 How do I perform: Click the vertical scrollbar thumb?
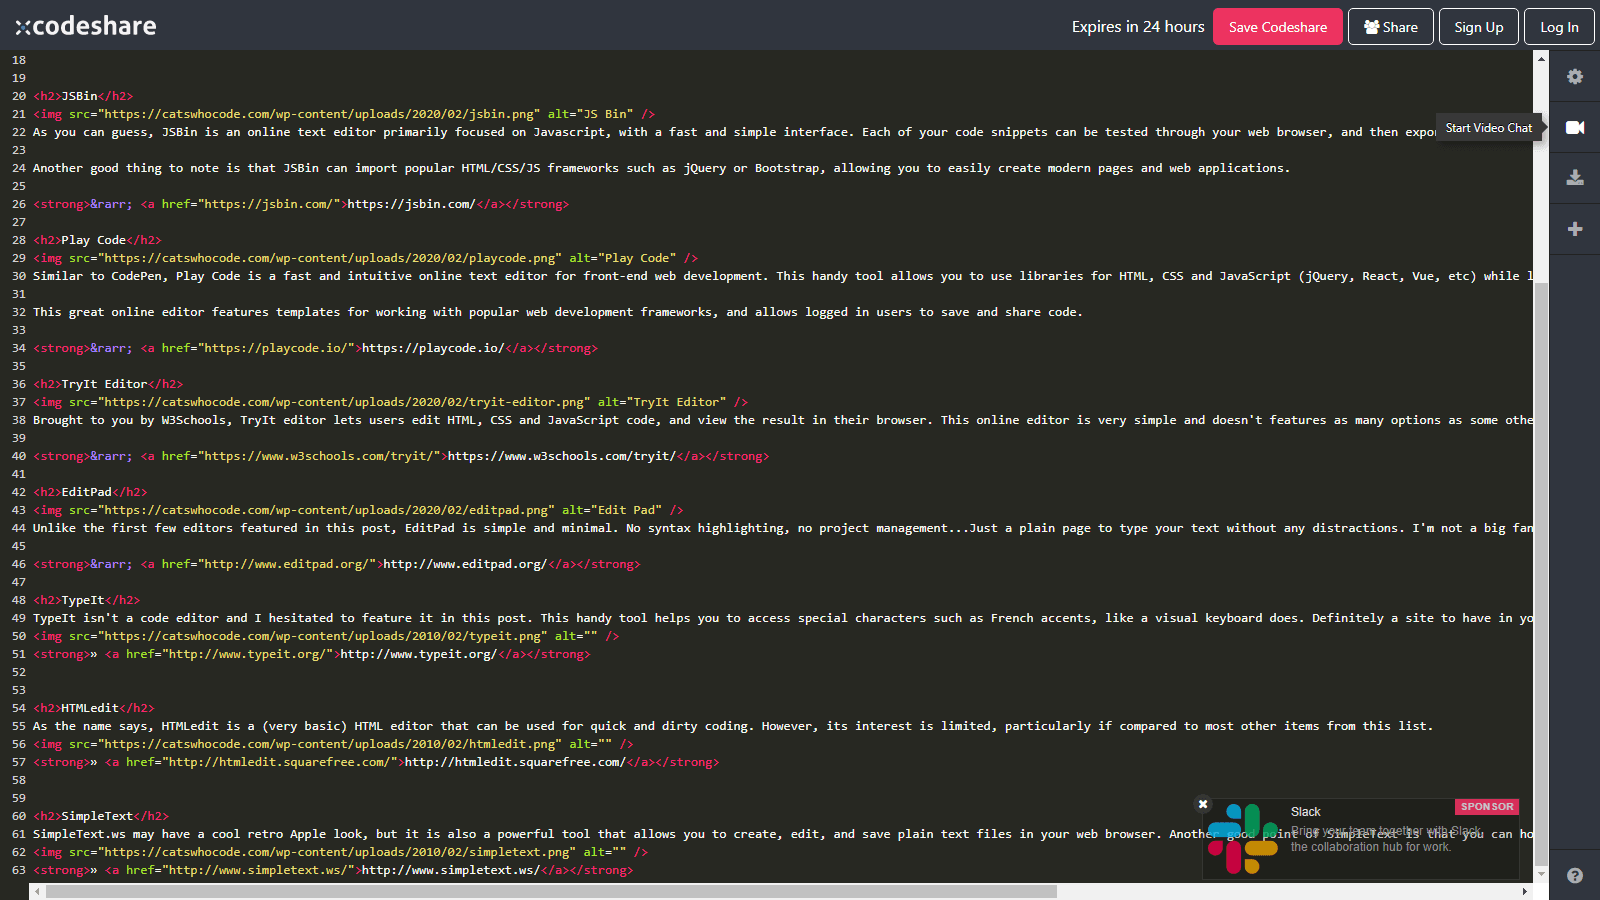(1541, 575)
